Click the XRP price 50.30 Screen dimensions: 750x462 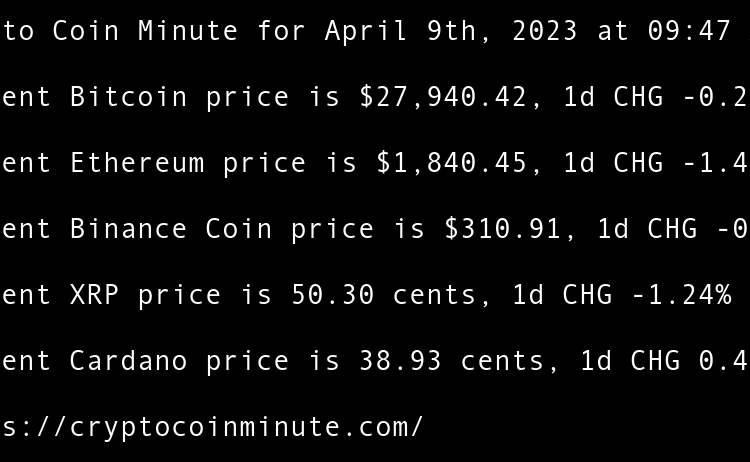(332, 295)
